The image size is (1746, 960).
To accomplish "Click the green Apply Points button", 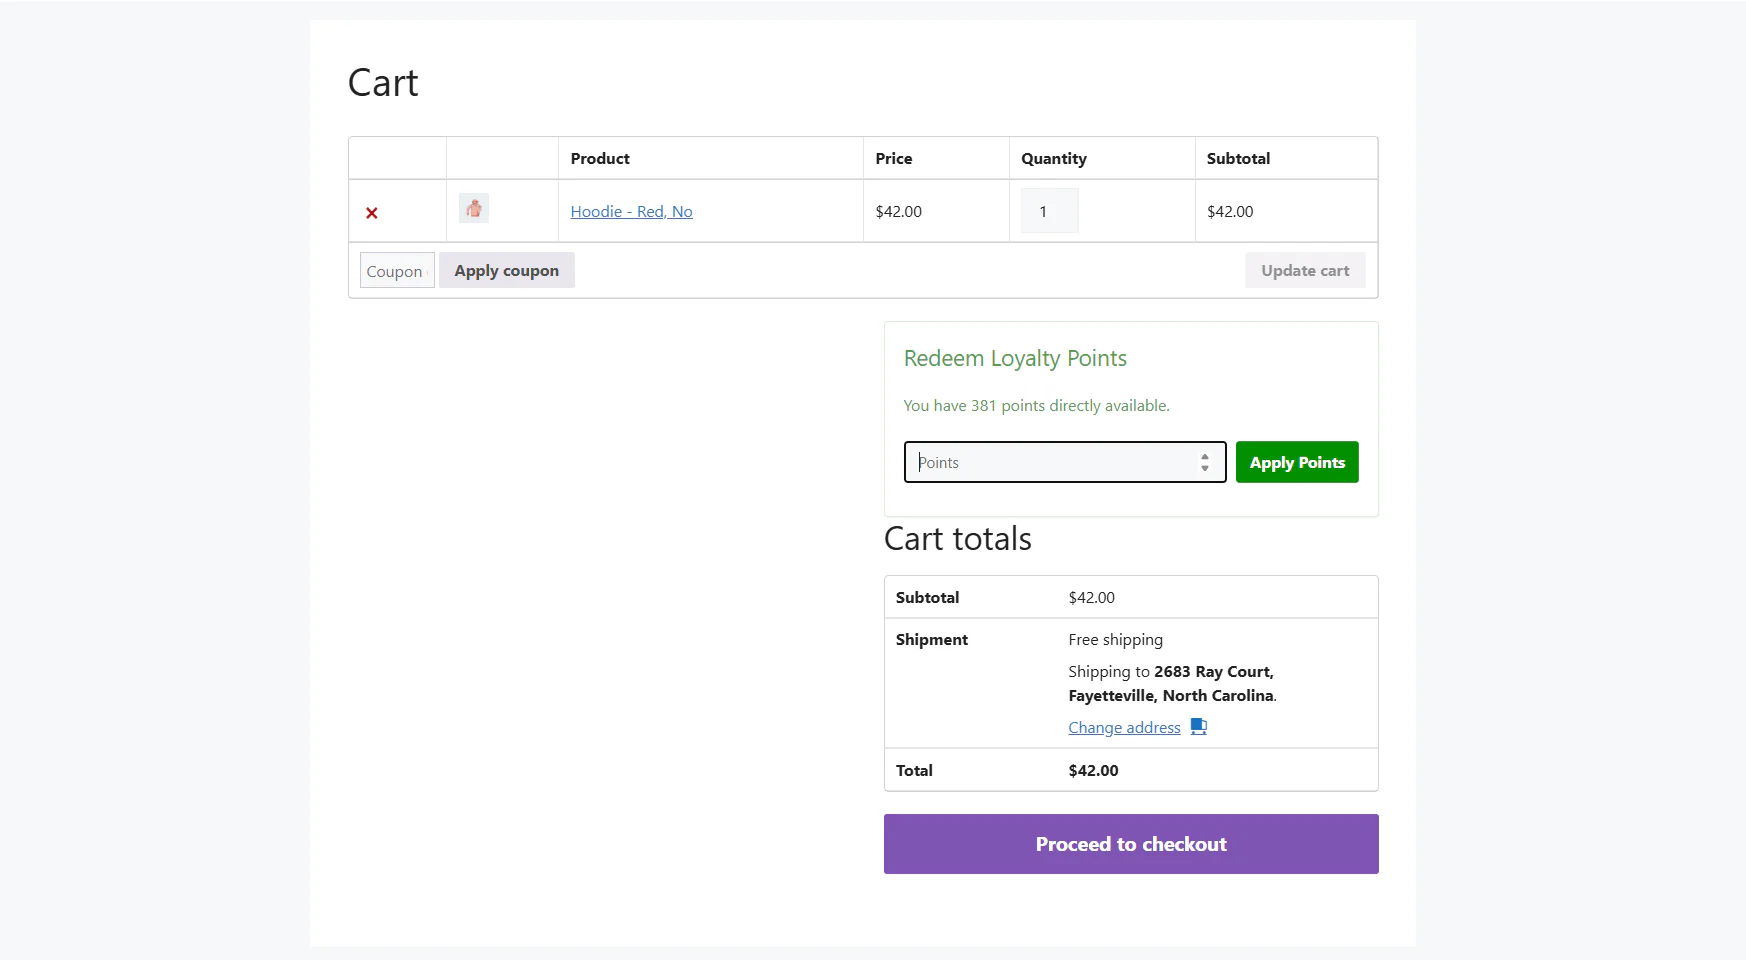I will click(1297, 462).
